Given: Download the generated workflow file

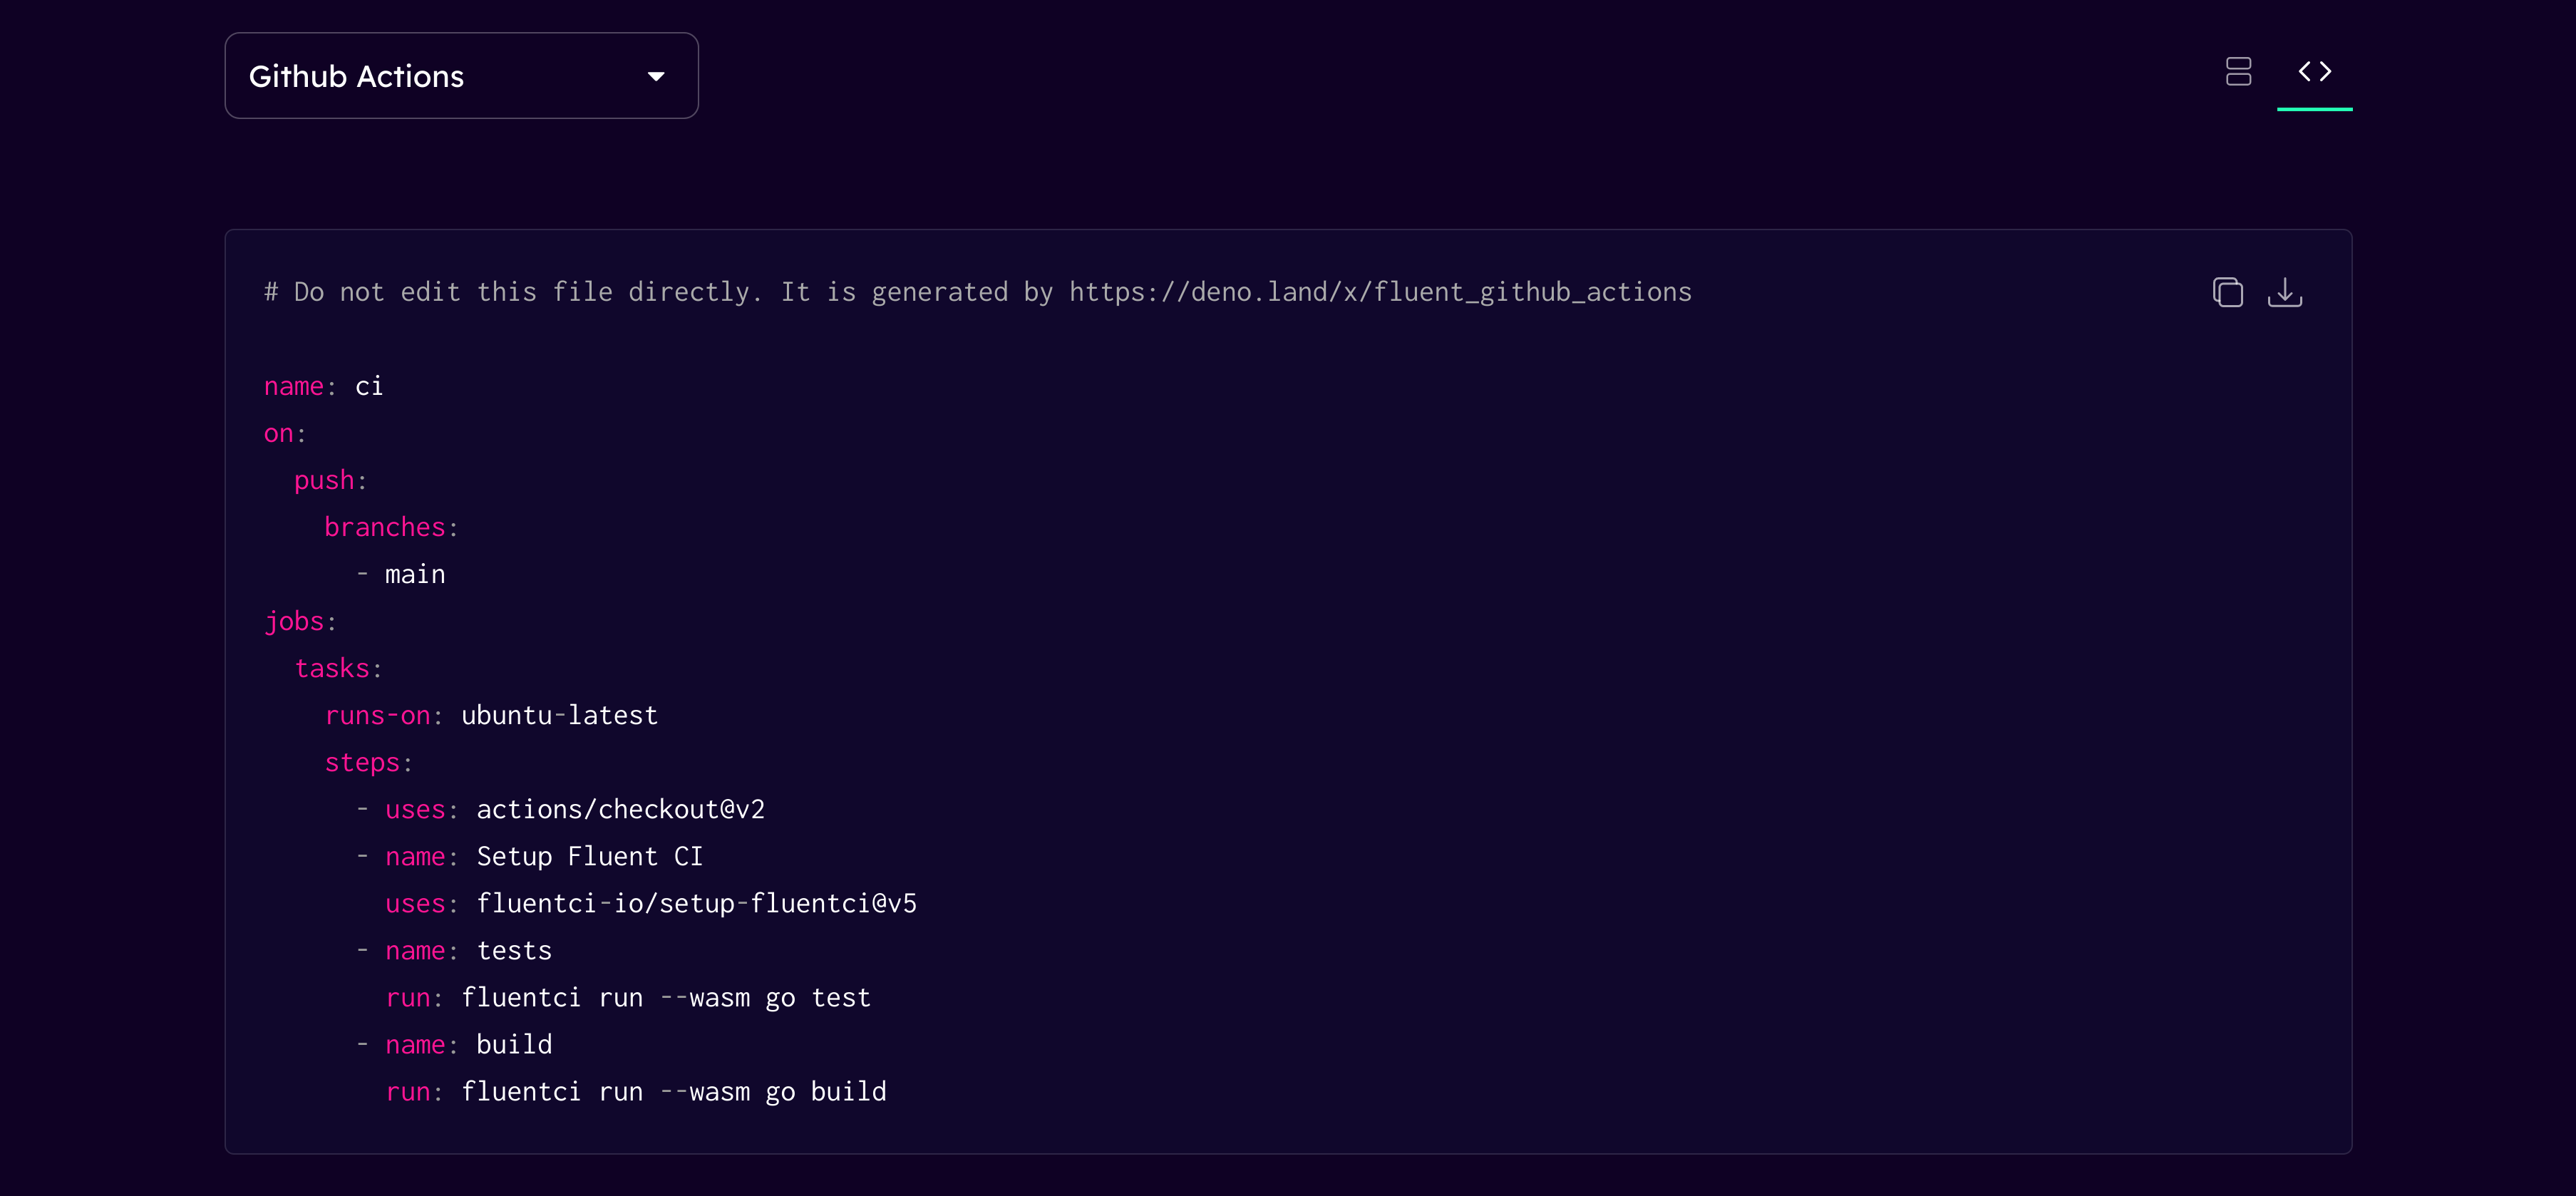Looking at the screenshot, I should (2284, 292).
